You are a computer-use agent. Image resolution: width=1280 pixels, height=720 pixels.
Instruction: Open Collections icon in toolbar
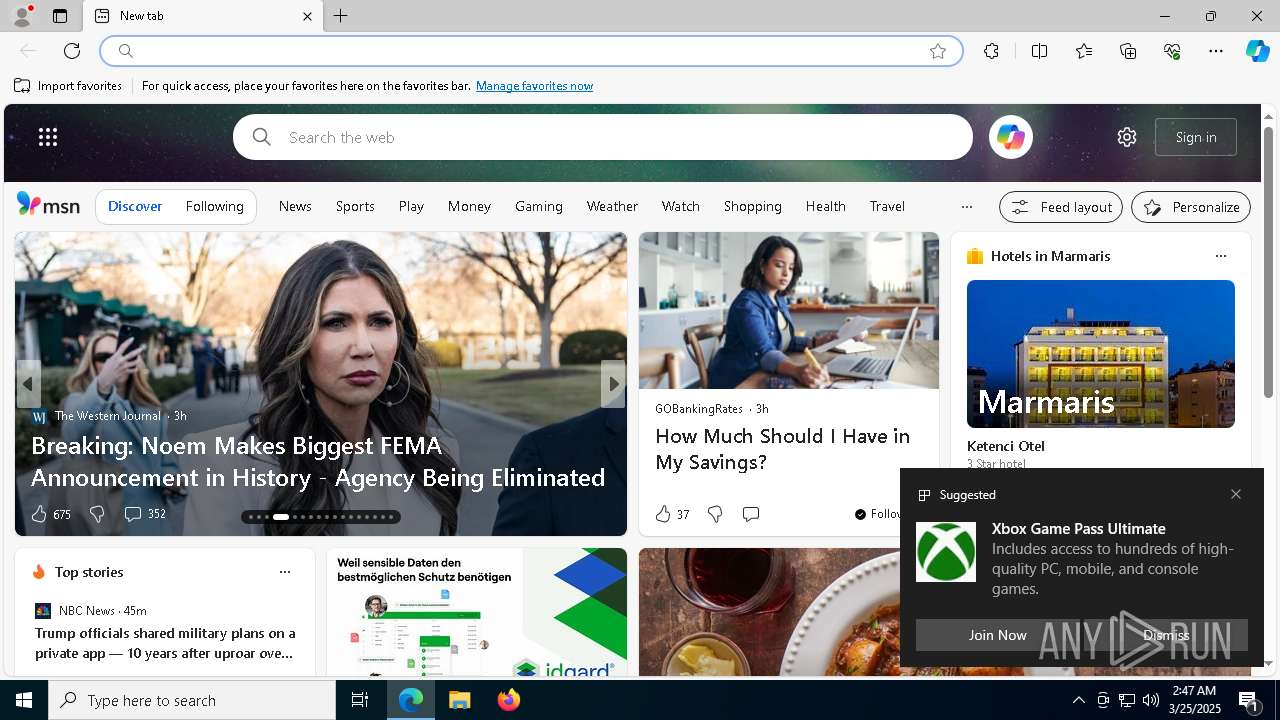[x=1128, y=51]
